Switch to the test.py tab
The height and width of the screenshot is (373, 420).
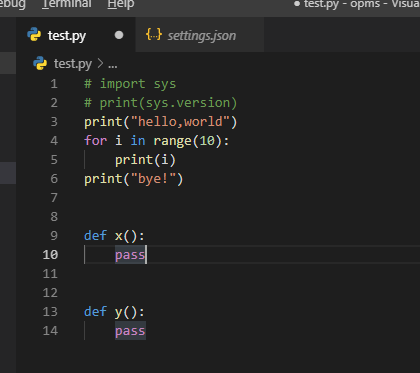(76, 35)
